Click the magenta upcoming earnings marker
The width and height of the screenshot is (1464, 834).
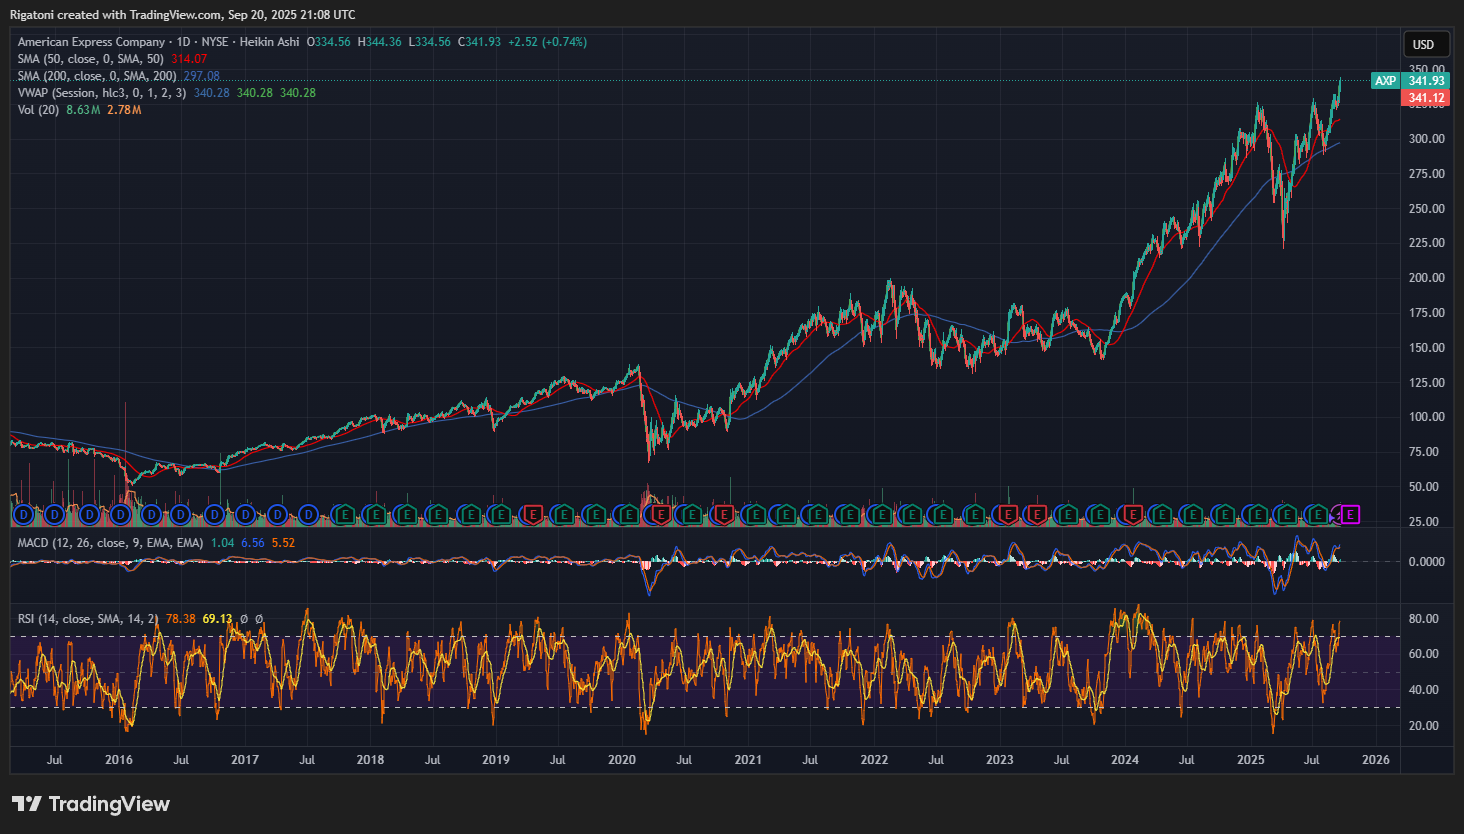1350,515
